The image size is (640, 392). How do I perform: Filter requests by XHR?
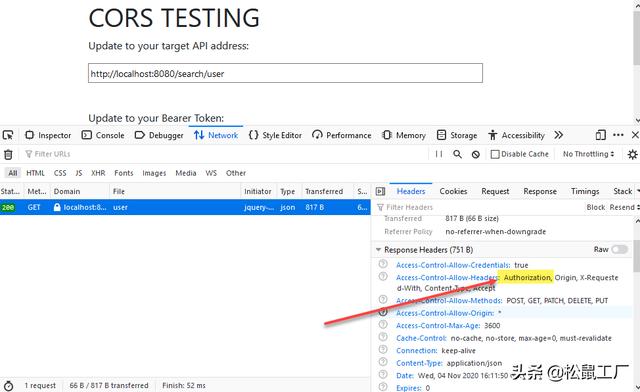pyautogui.click(x=98, y=173)
